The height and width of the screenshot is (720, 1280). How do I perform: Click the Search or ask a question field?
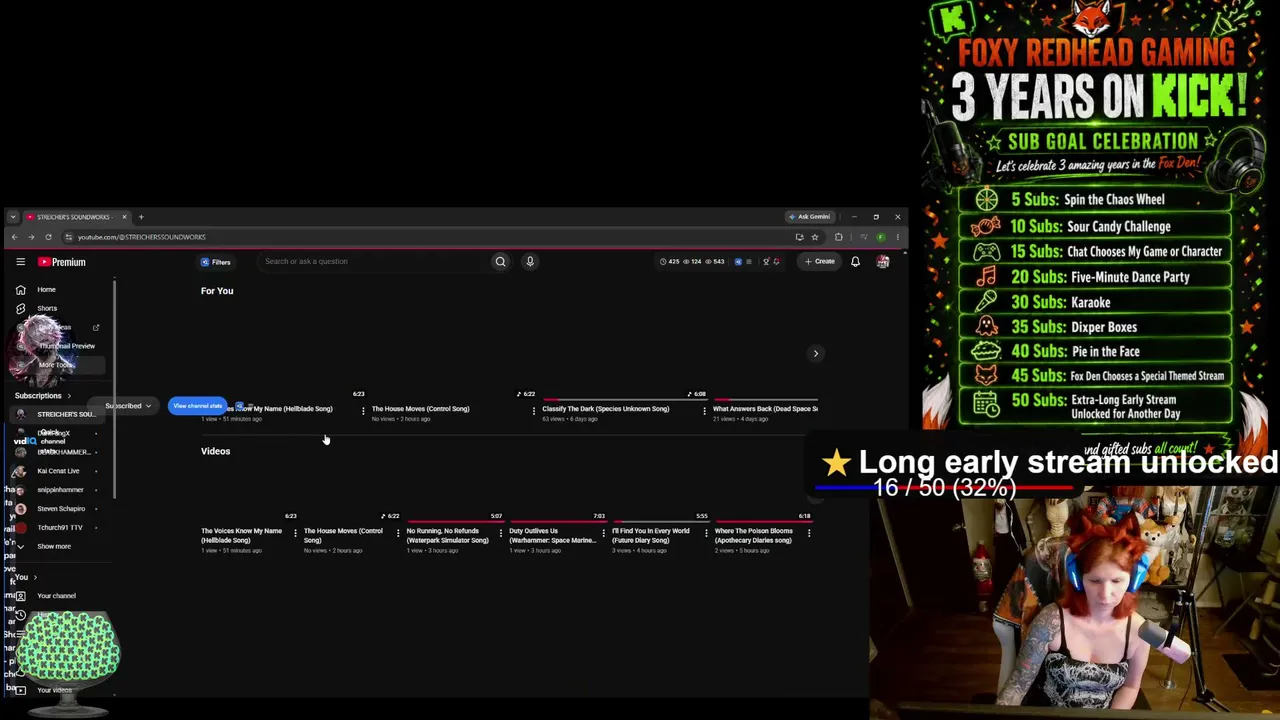[375, 262]
